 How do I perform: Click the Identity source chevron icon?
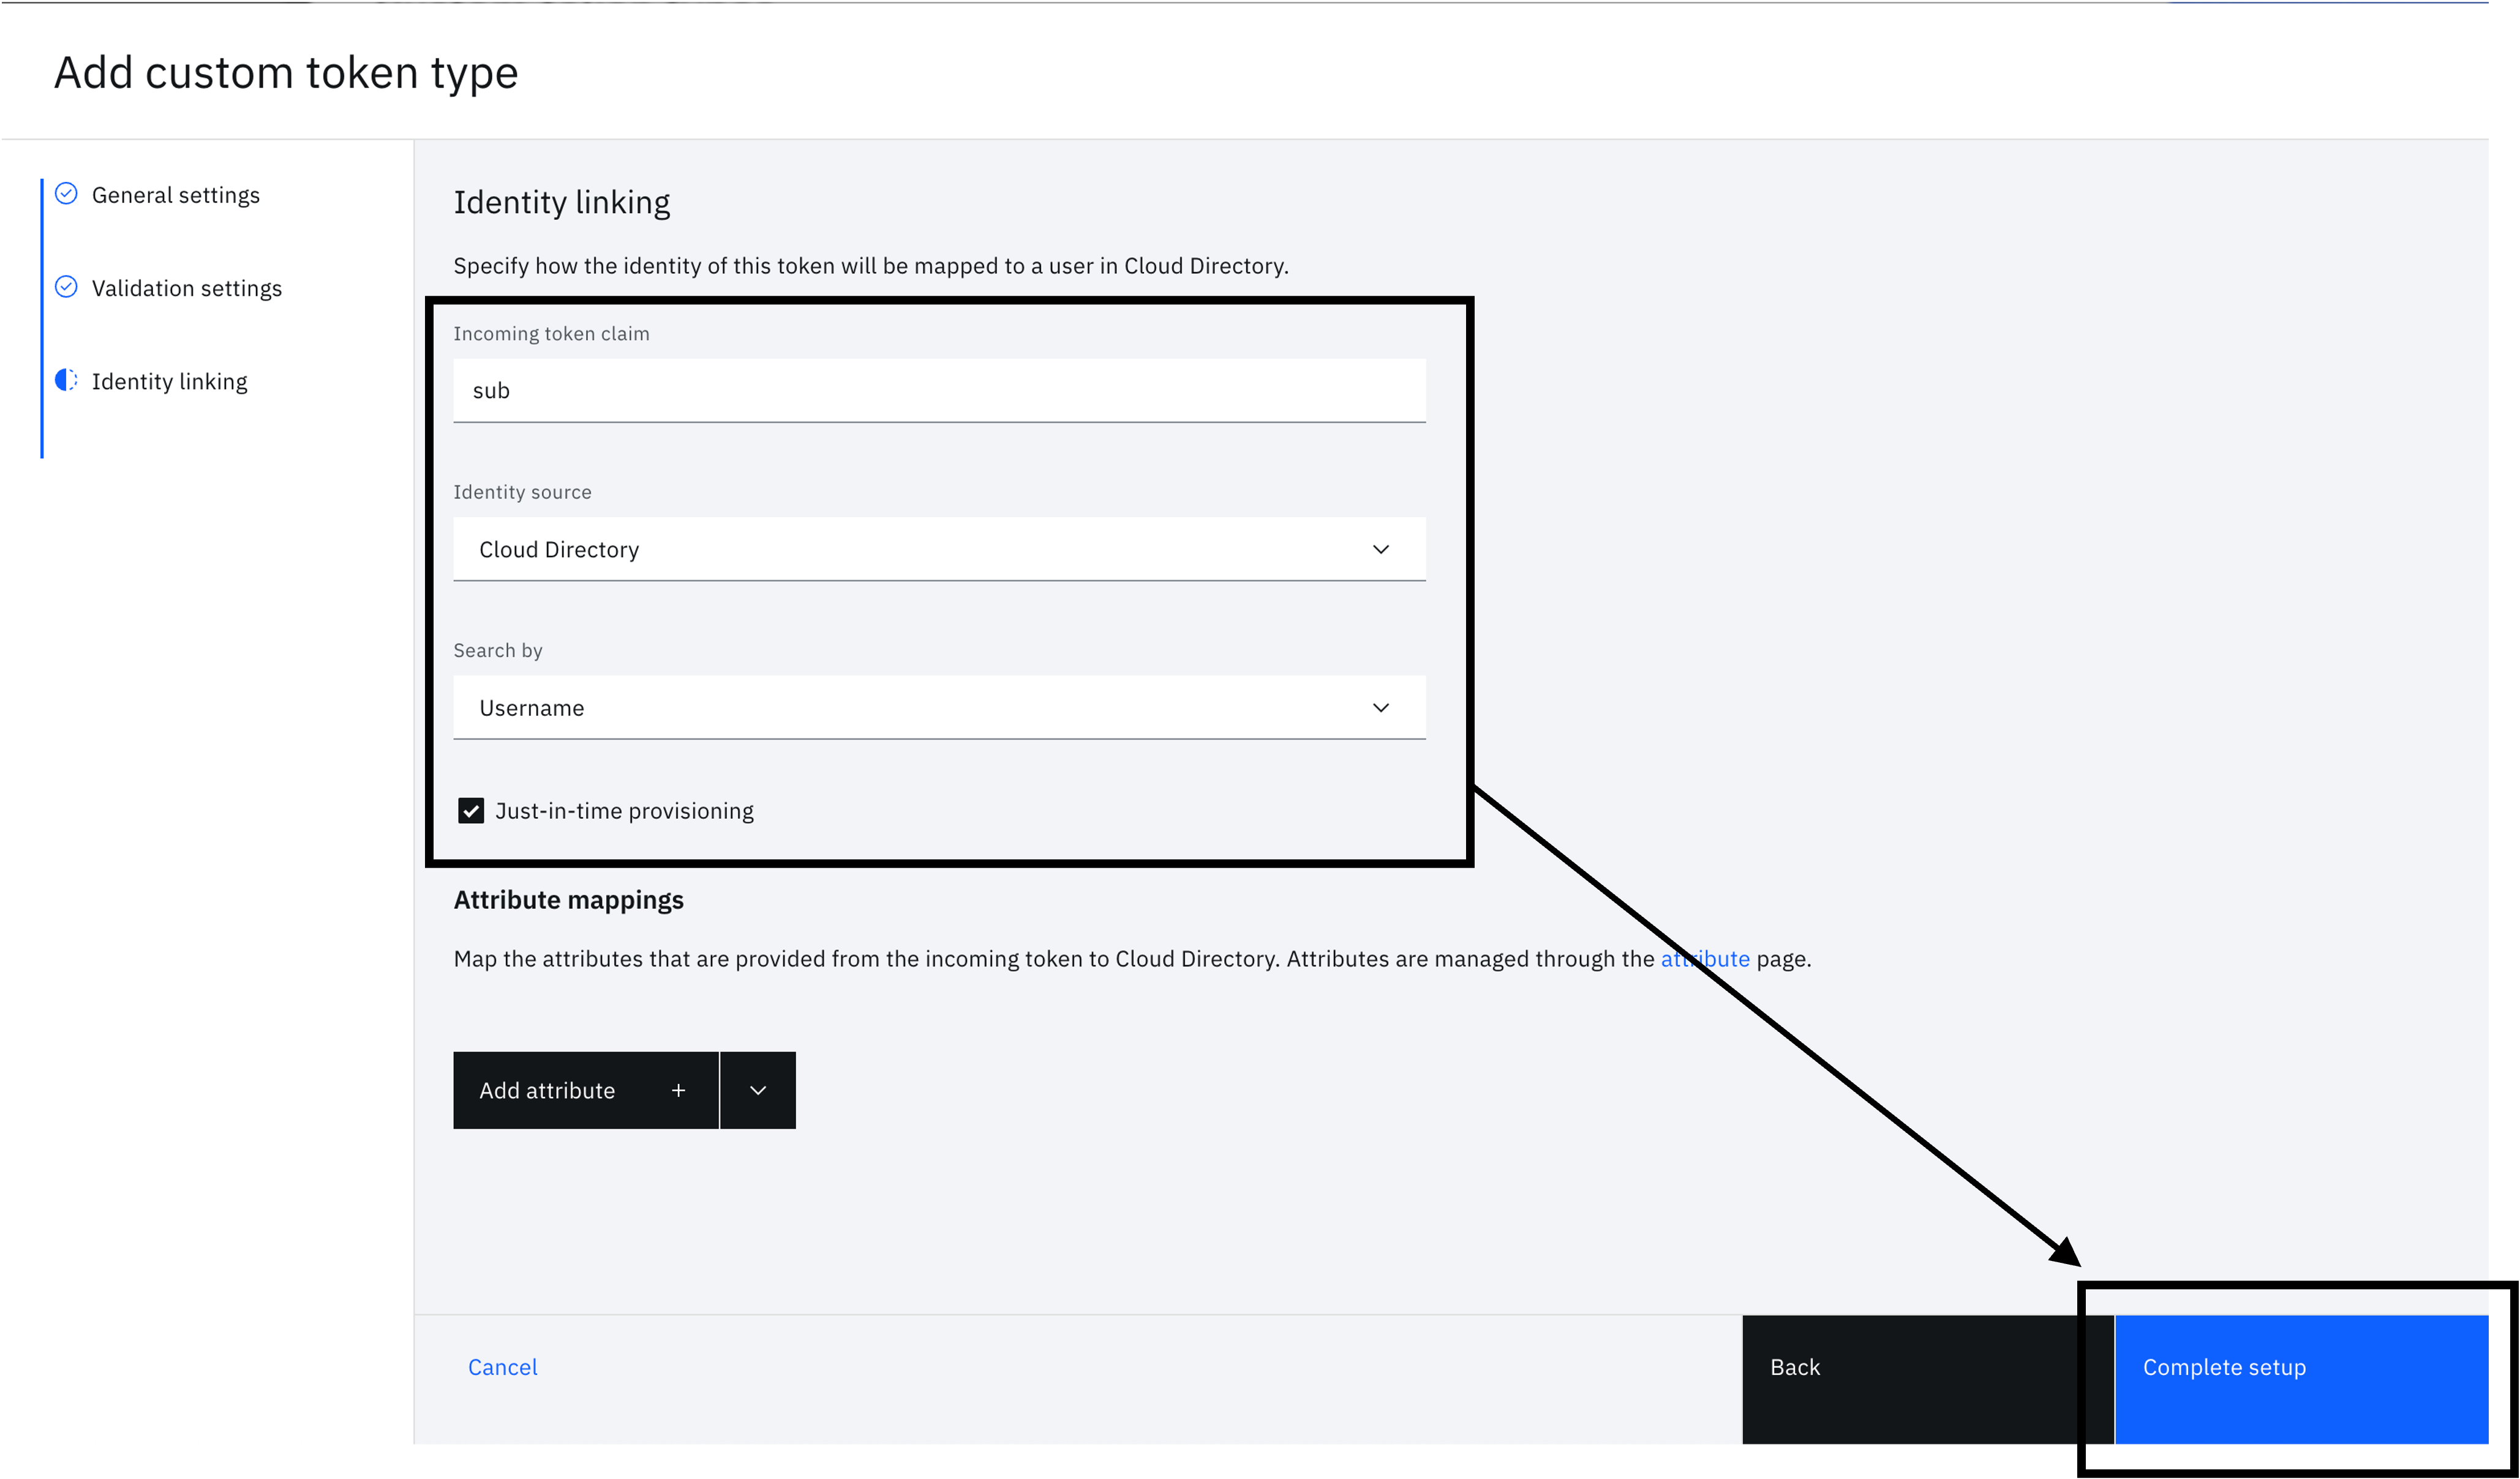coord(1380,549)
